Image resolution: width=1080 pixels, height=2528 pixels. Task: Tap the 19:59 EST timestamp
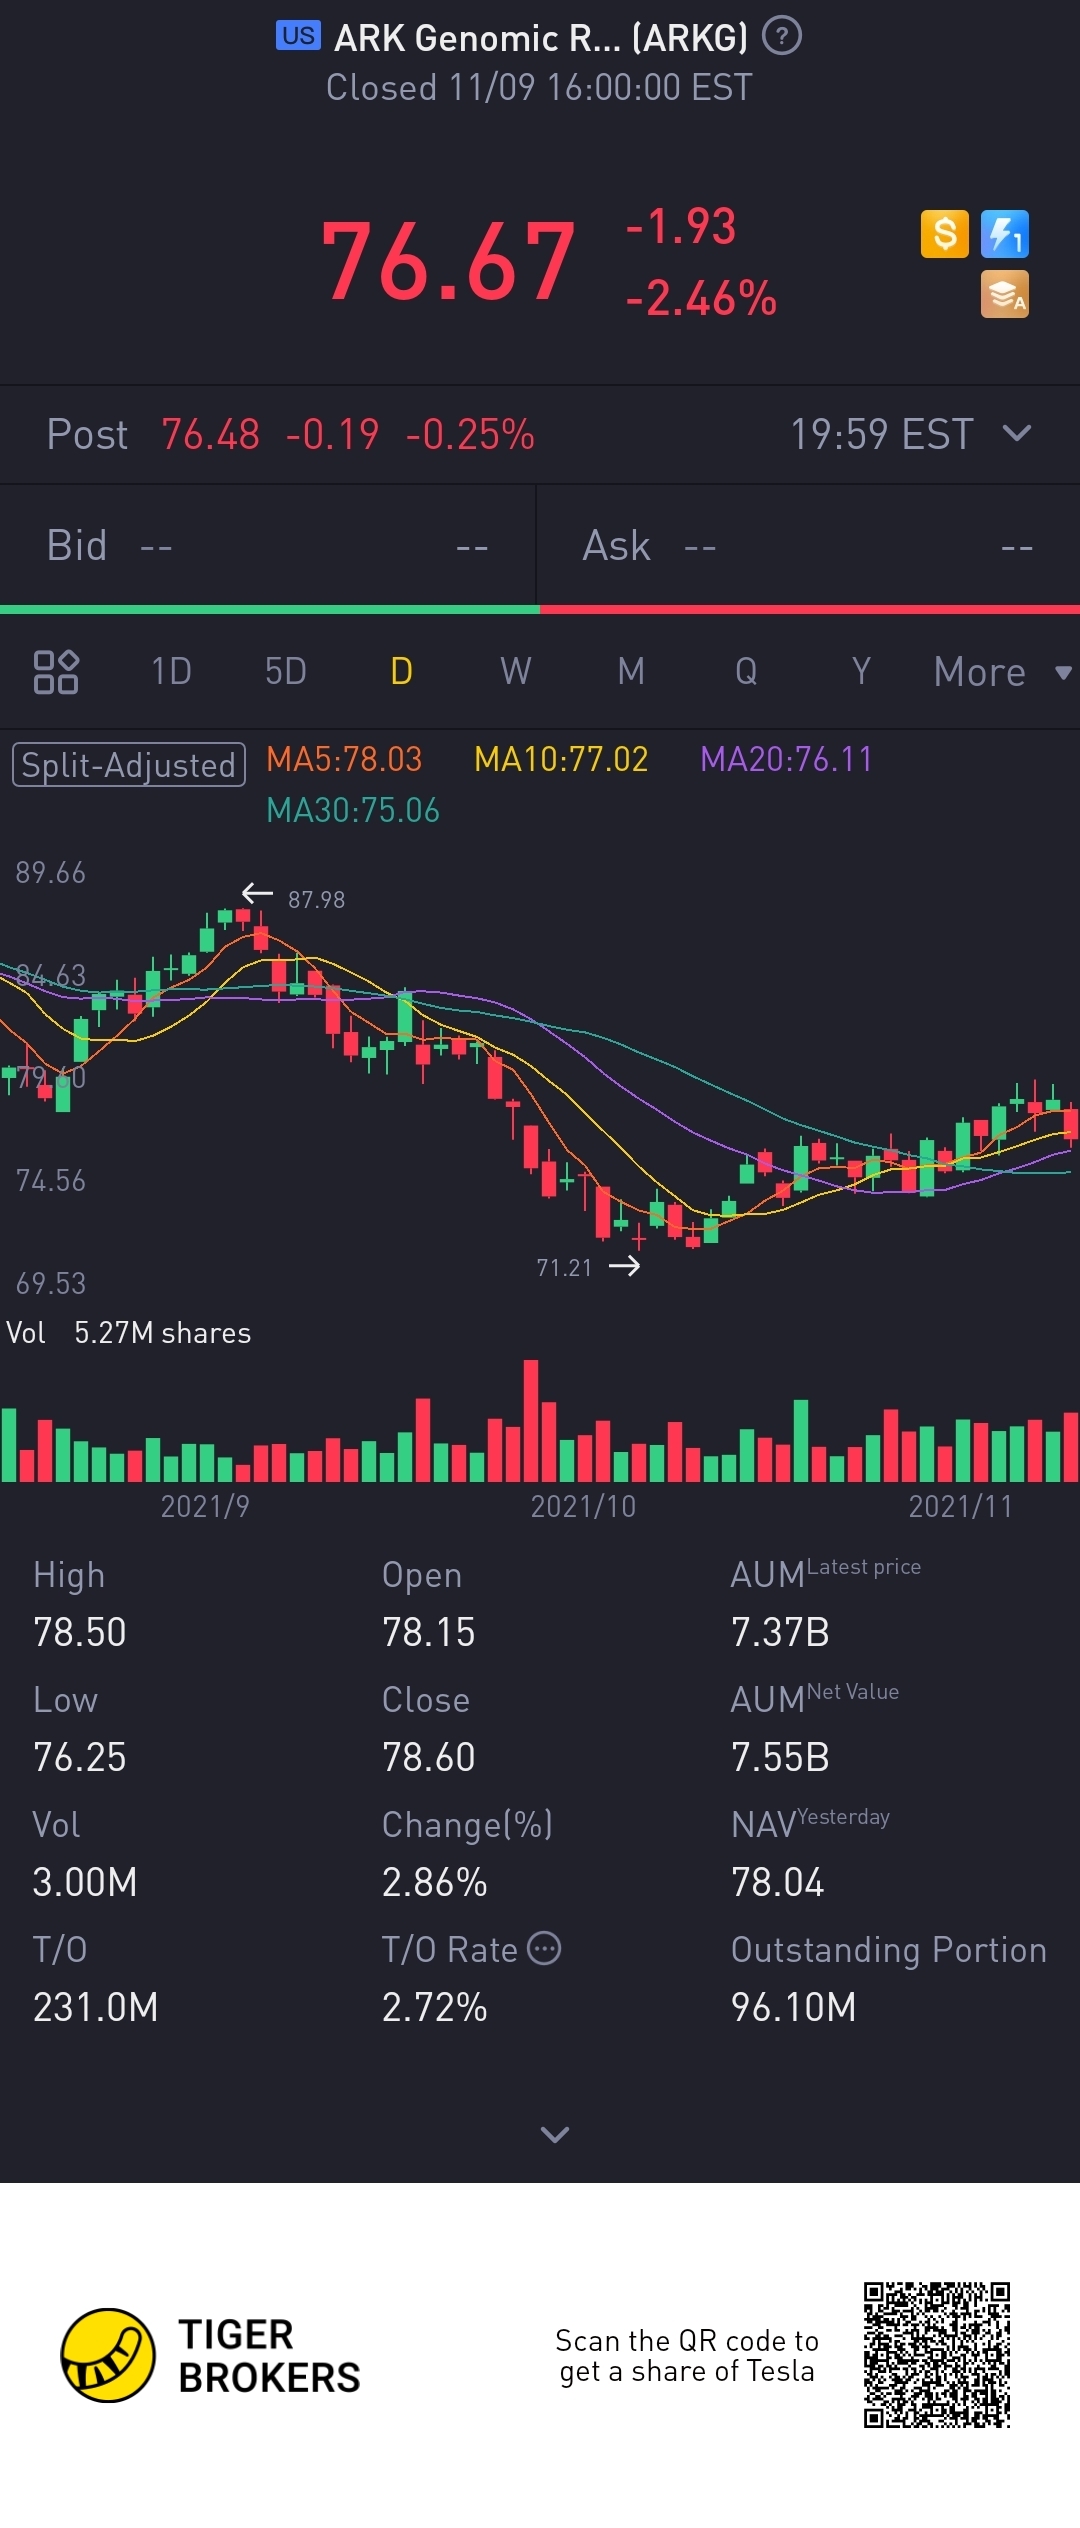pos(882,434)
